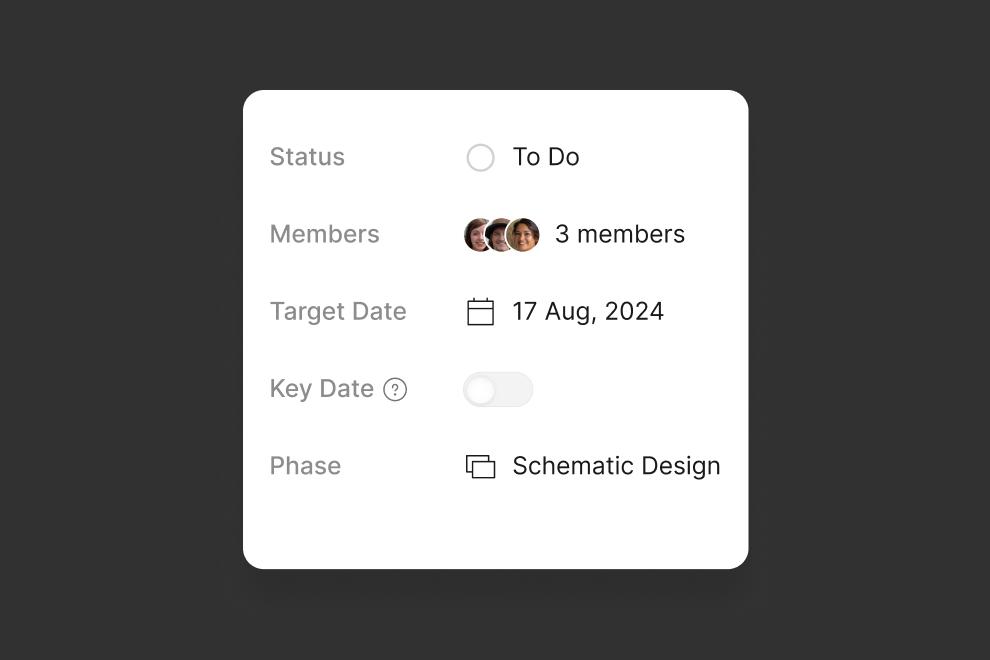Select the middle member avatar
This screenshot has width=990, height=660.
(498, 235)
